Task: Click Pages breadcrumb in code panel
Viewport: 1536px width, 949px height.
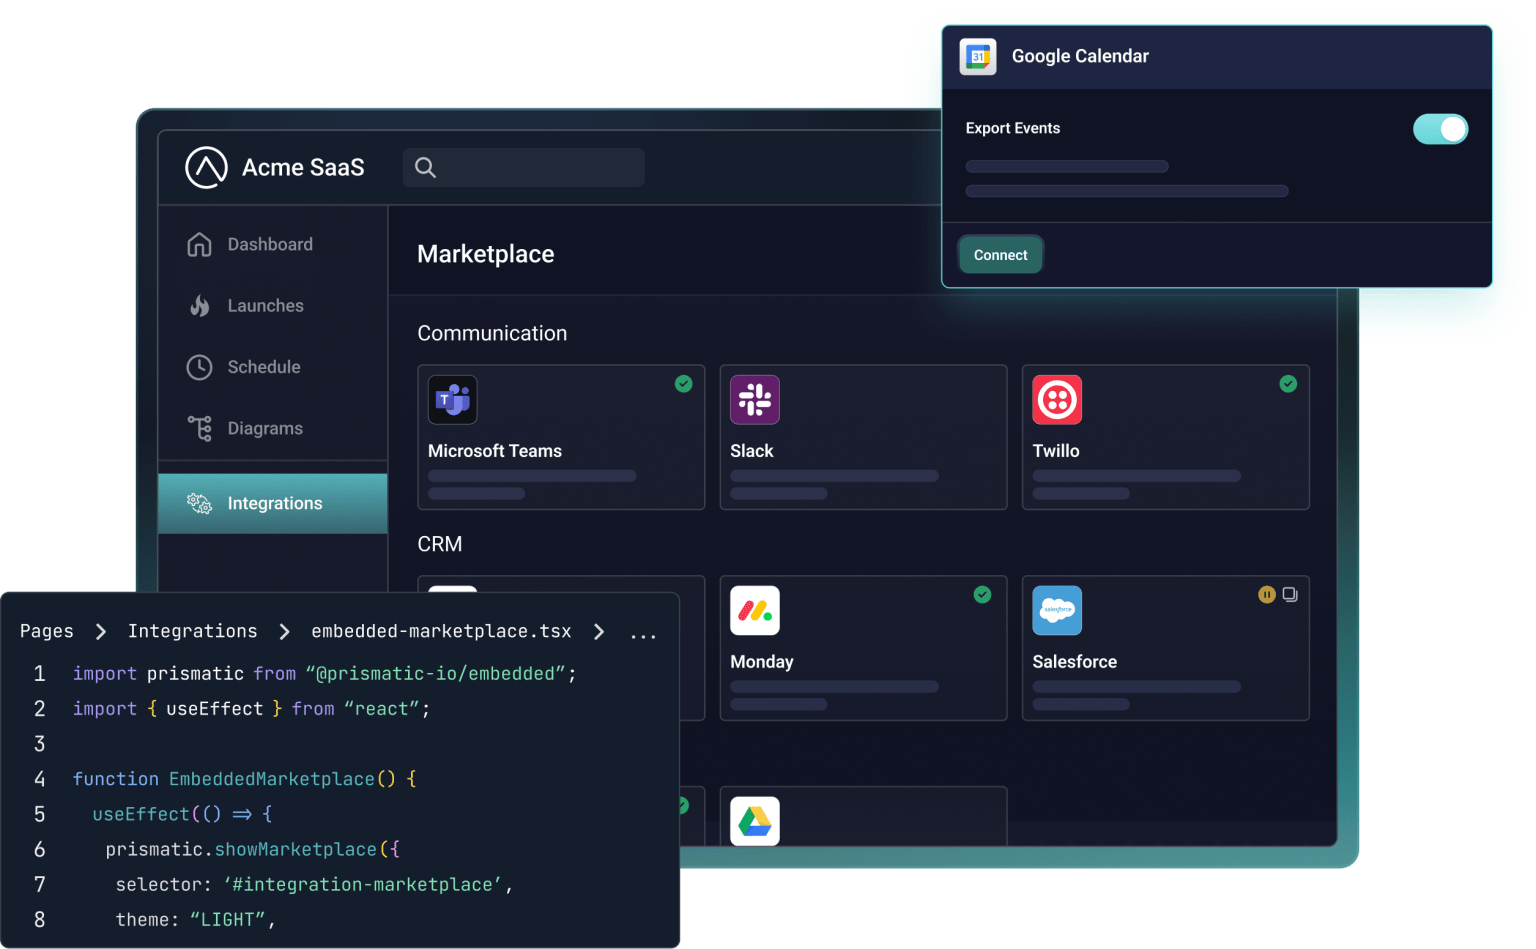Action: tap(47, 631)
